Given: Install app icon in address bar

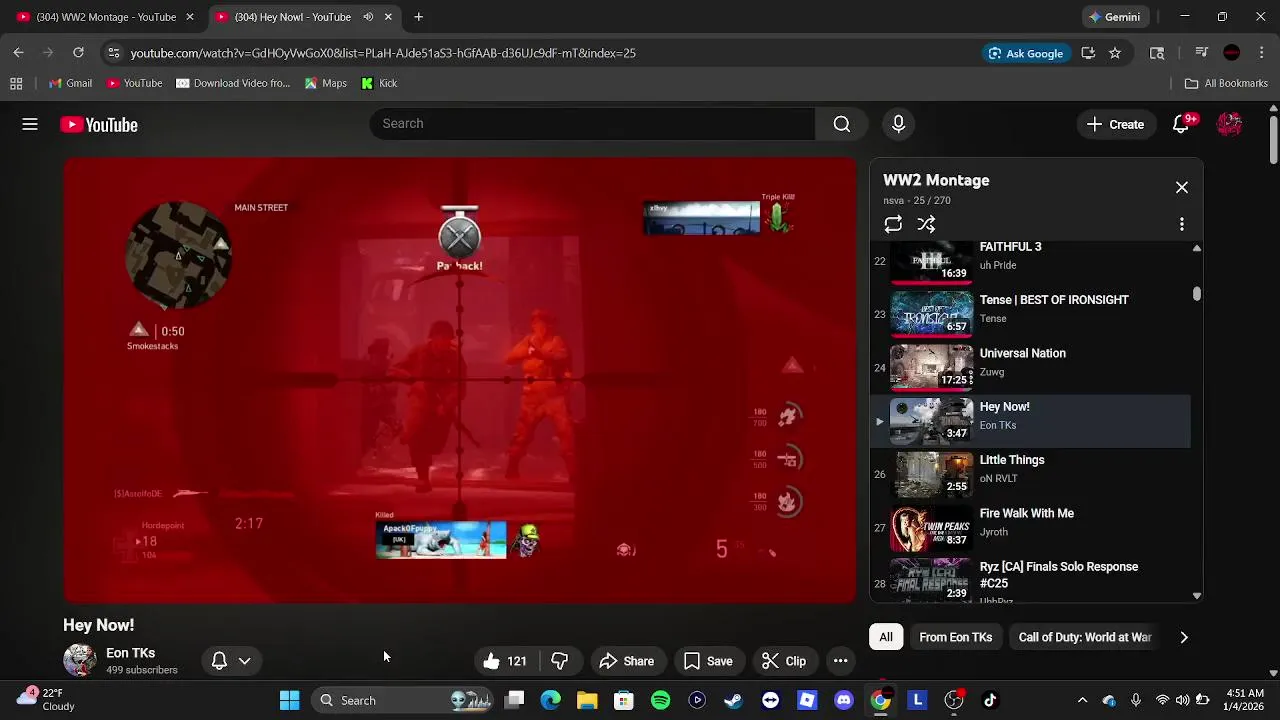Looking at the screenshot, I should (1088, 53).
